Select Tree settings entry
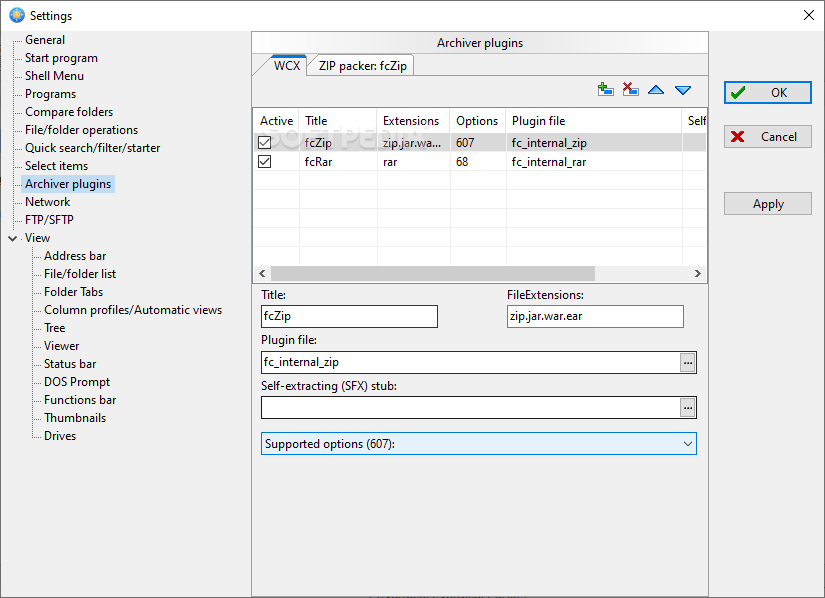Viewport: 825px width, 598px height. point(55,328)
